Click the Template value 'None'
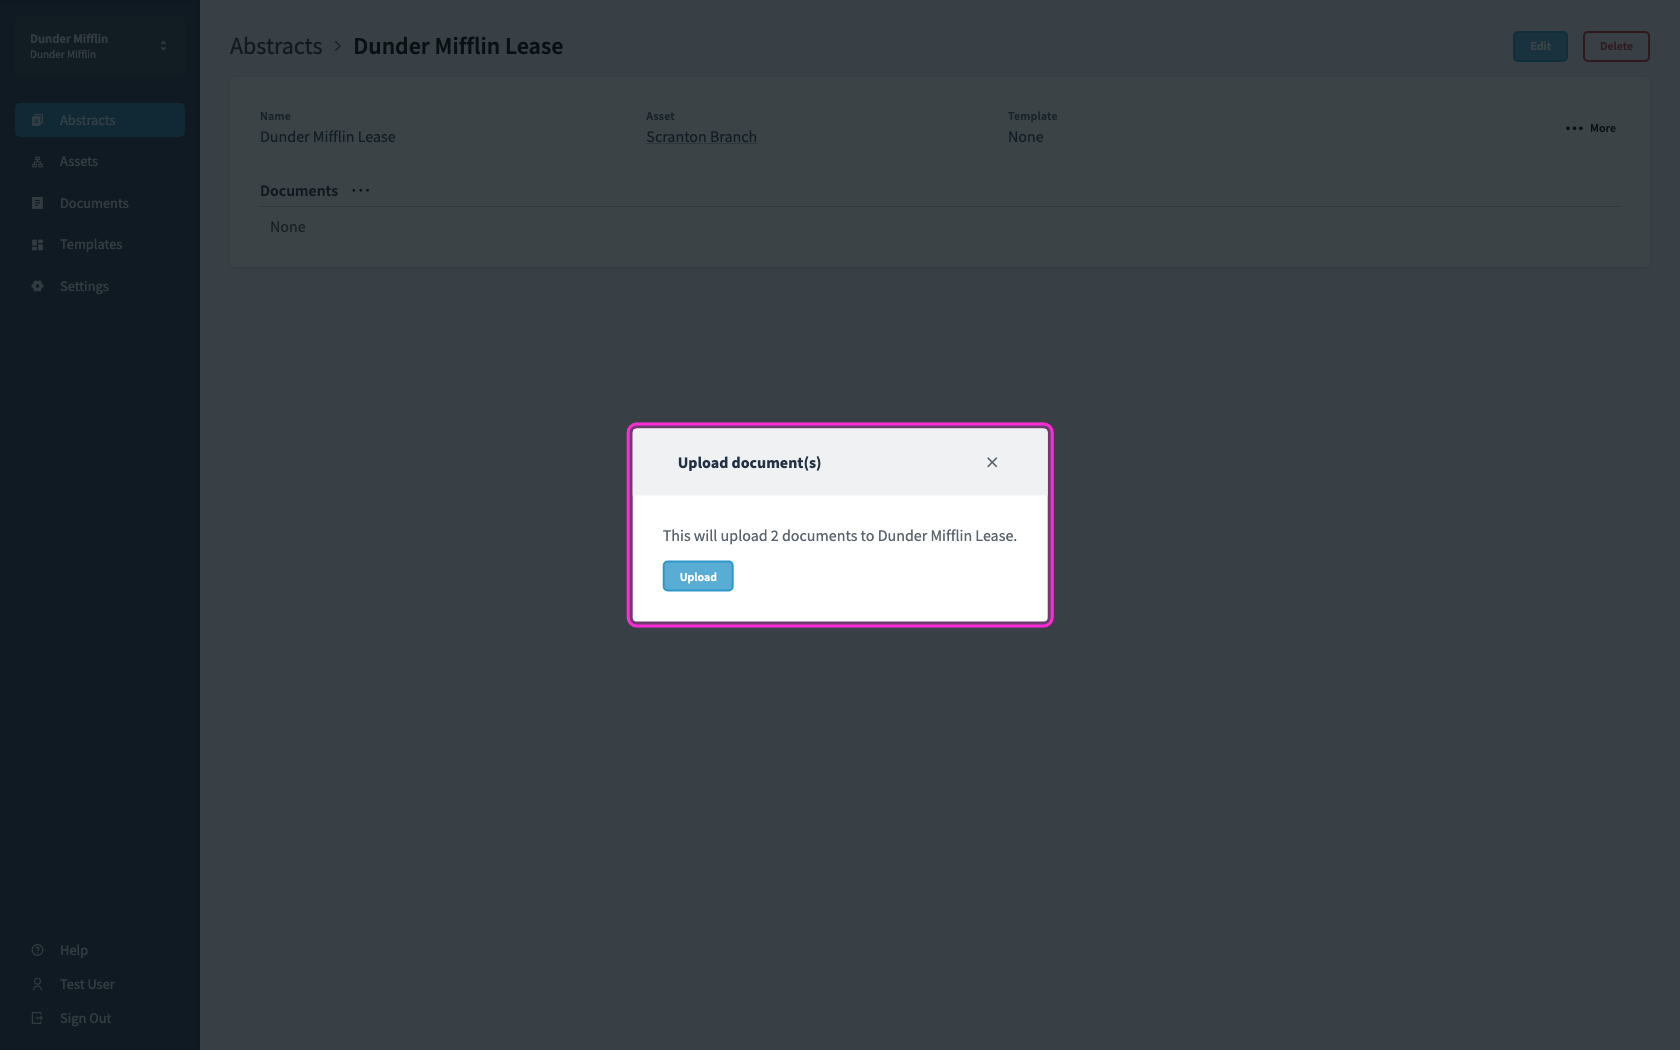The image size is (1680, 1050). pos(1026,137)
